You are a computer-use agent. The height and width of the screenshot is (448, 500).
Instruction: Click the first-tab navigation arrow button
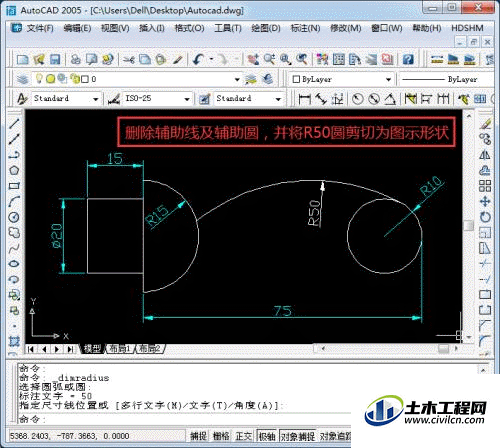tap(31, 349)
